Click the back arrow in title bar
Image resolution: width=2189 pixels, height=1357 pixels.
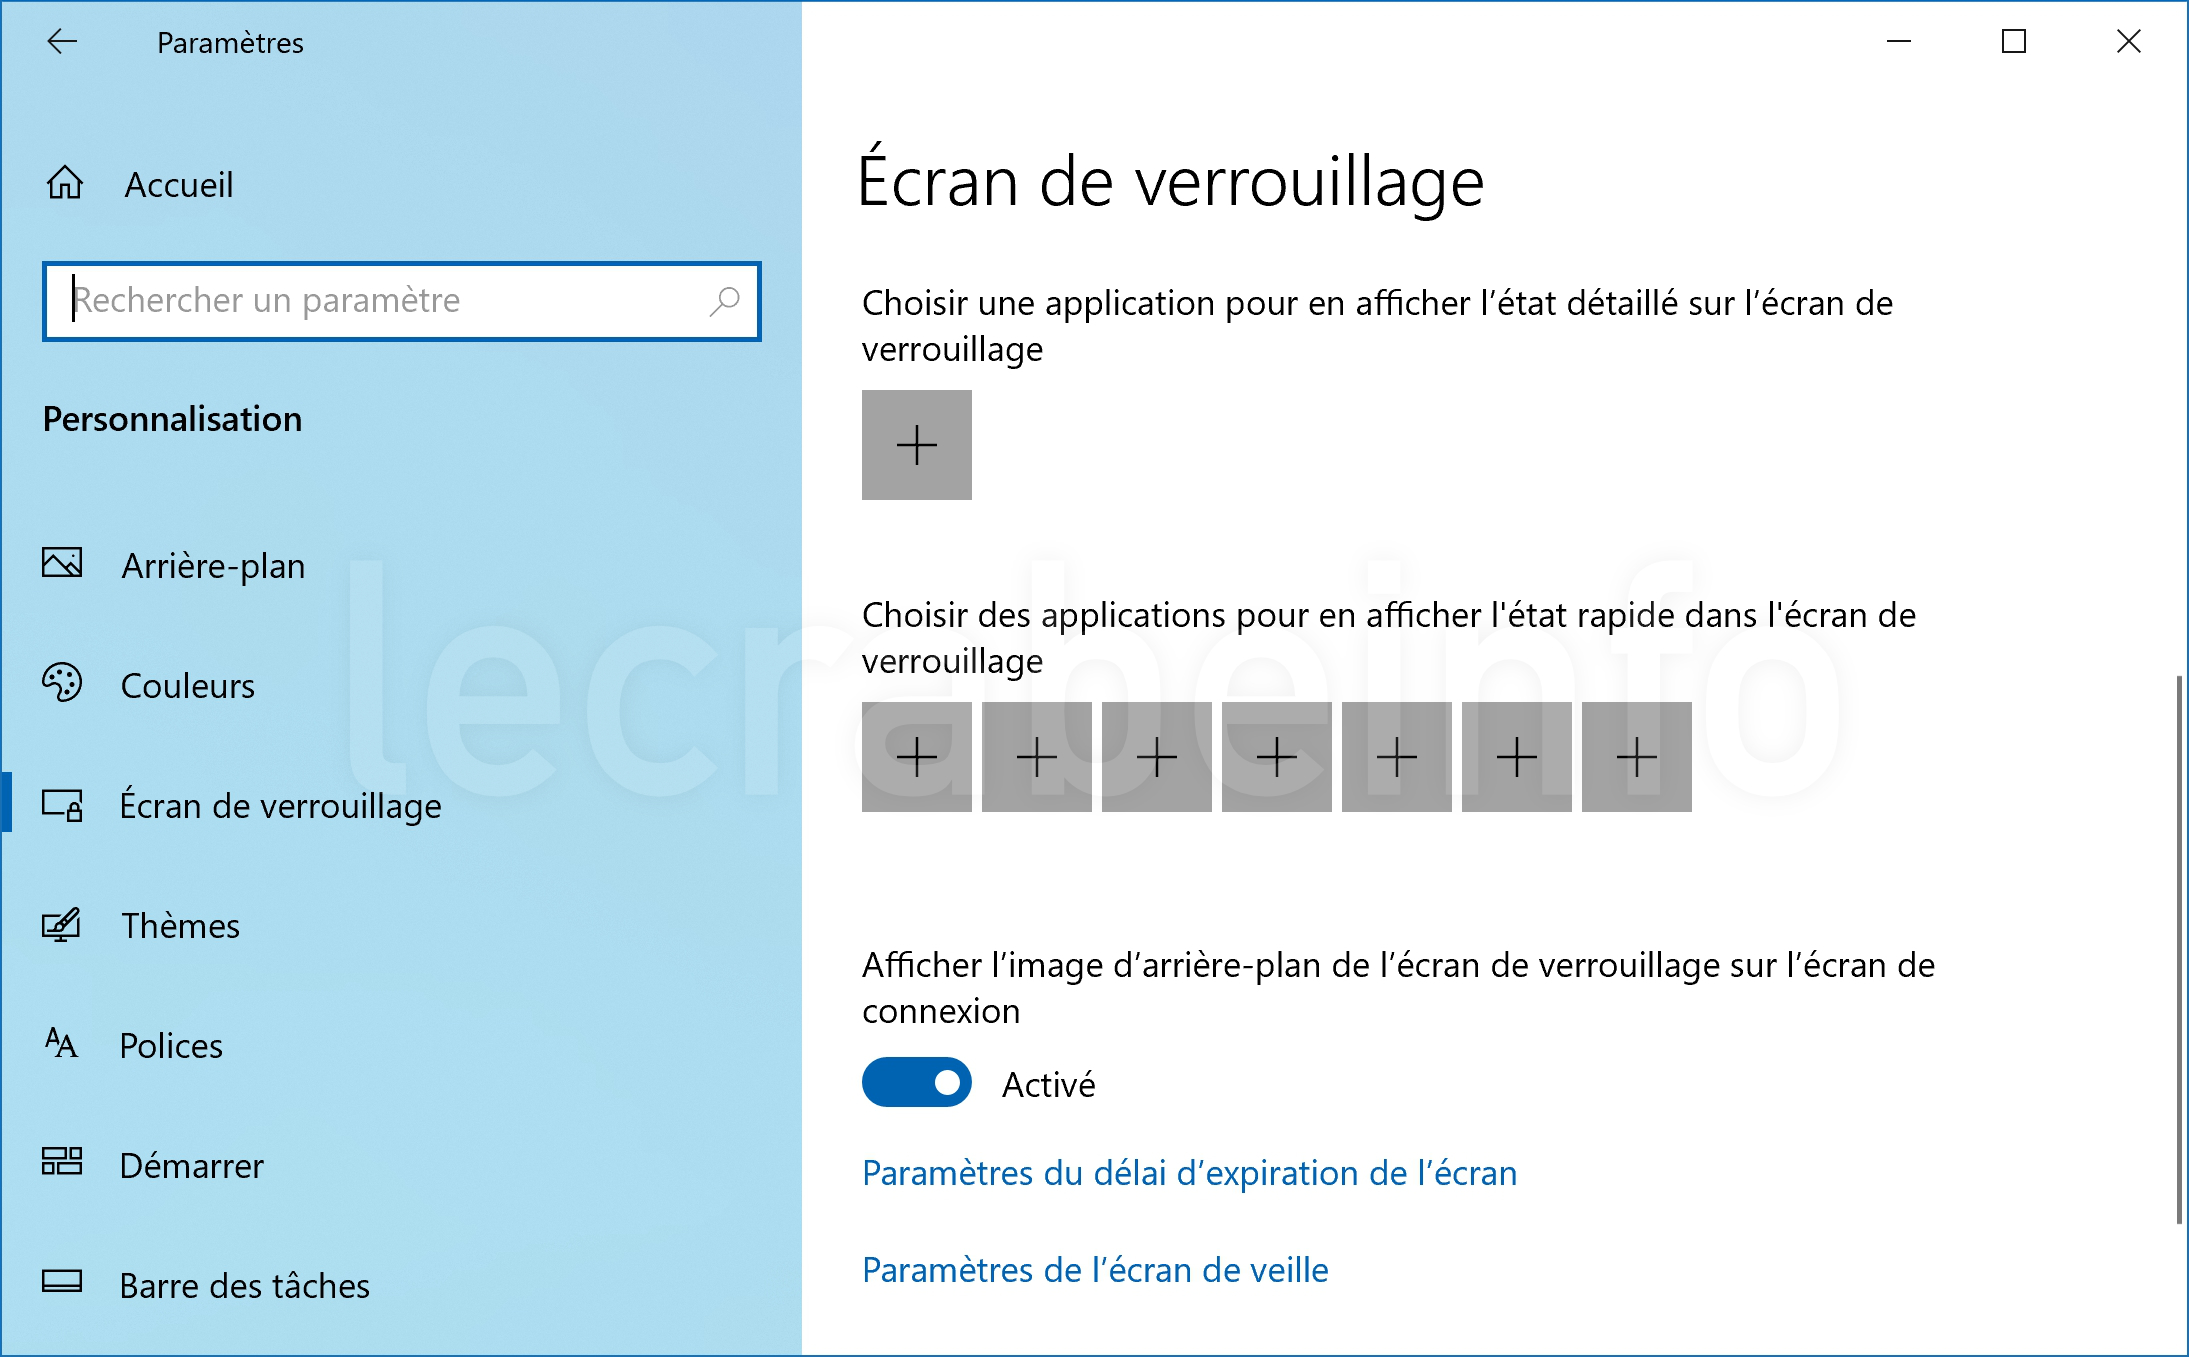click(x=62, y=41)
